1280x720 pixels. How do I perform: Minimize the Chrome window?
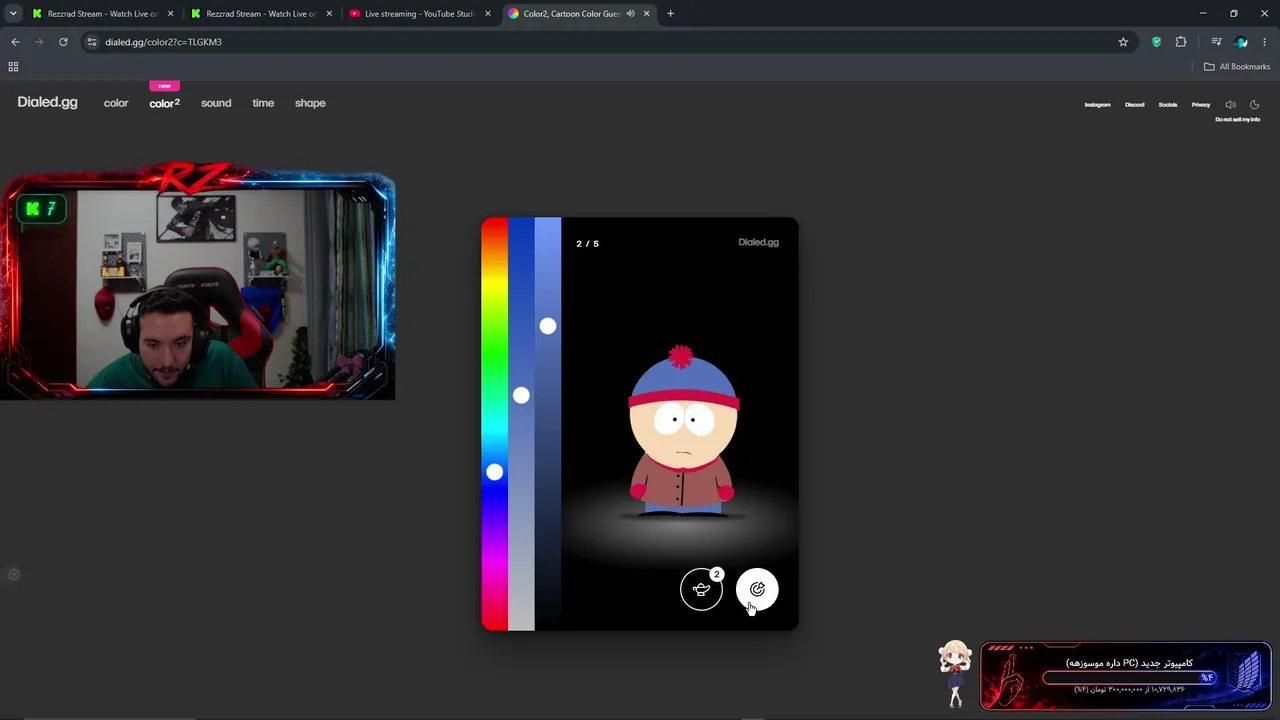coord(1203,14)
